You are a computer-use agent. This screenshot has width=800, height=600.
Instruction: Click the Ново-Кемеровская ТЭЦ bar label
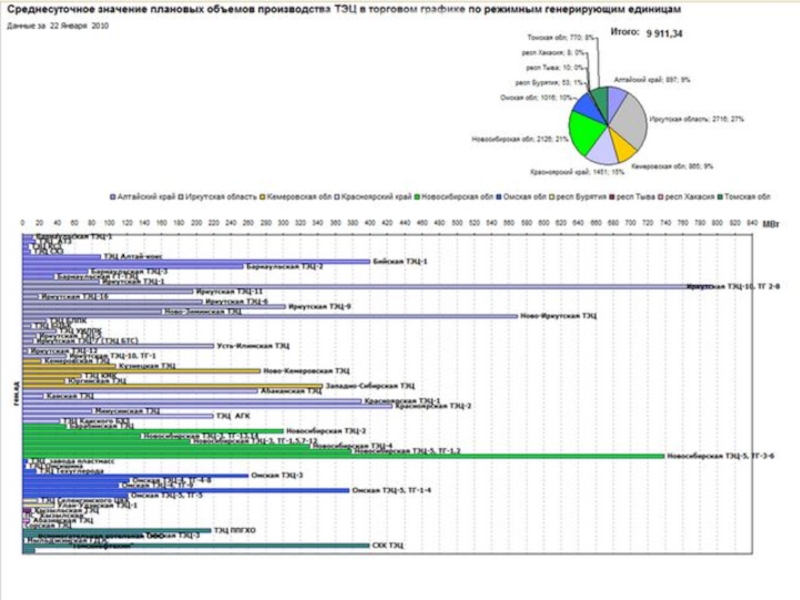pos(306,371)
